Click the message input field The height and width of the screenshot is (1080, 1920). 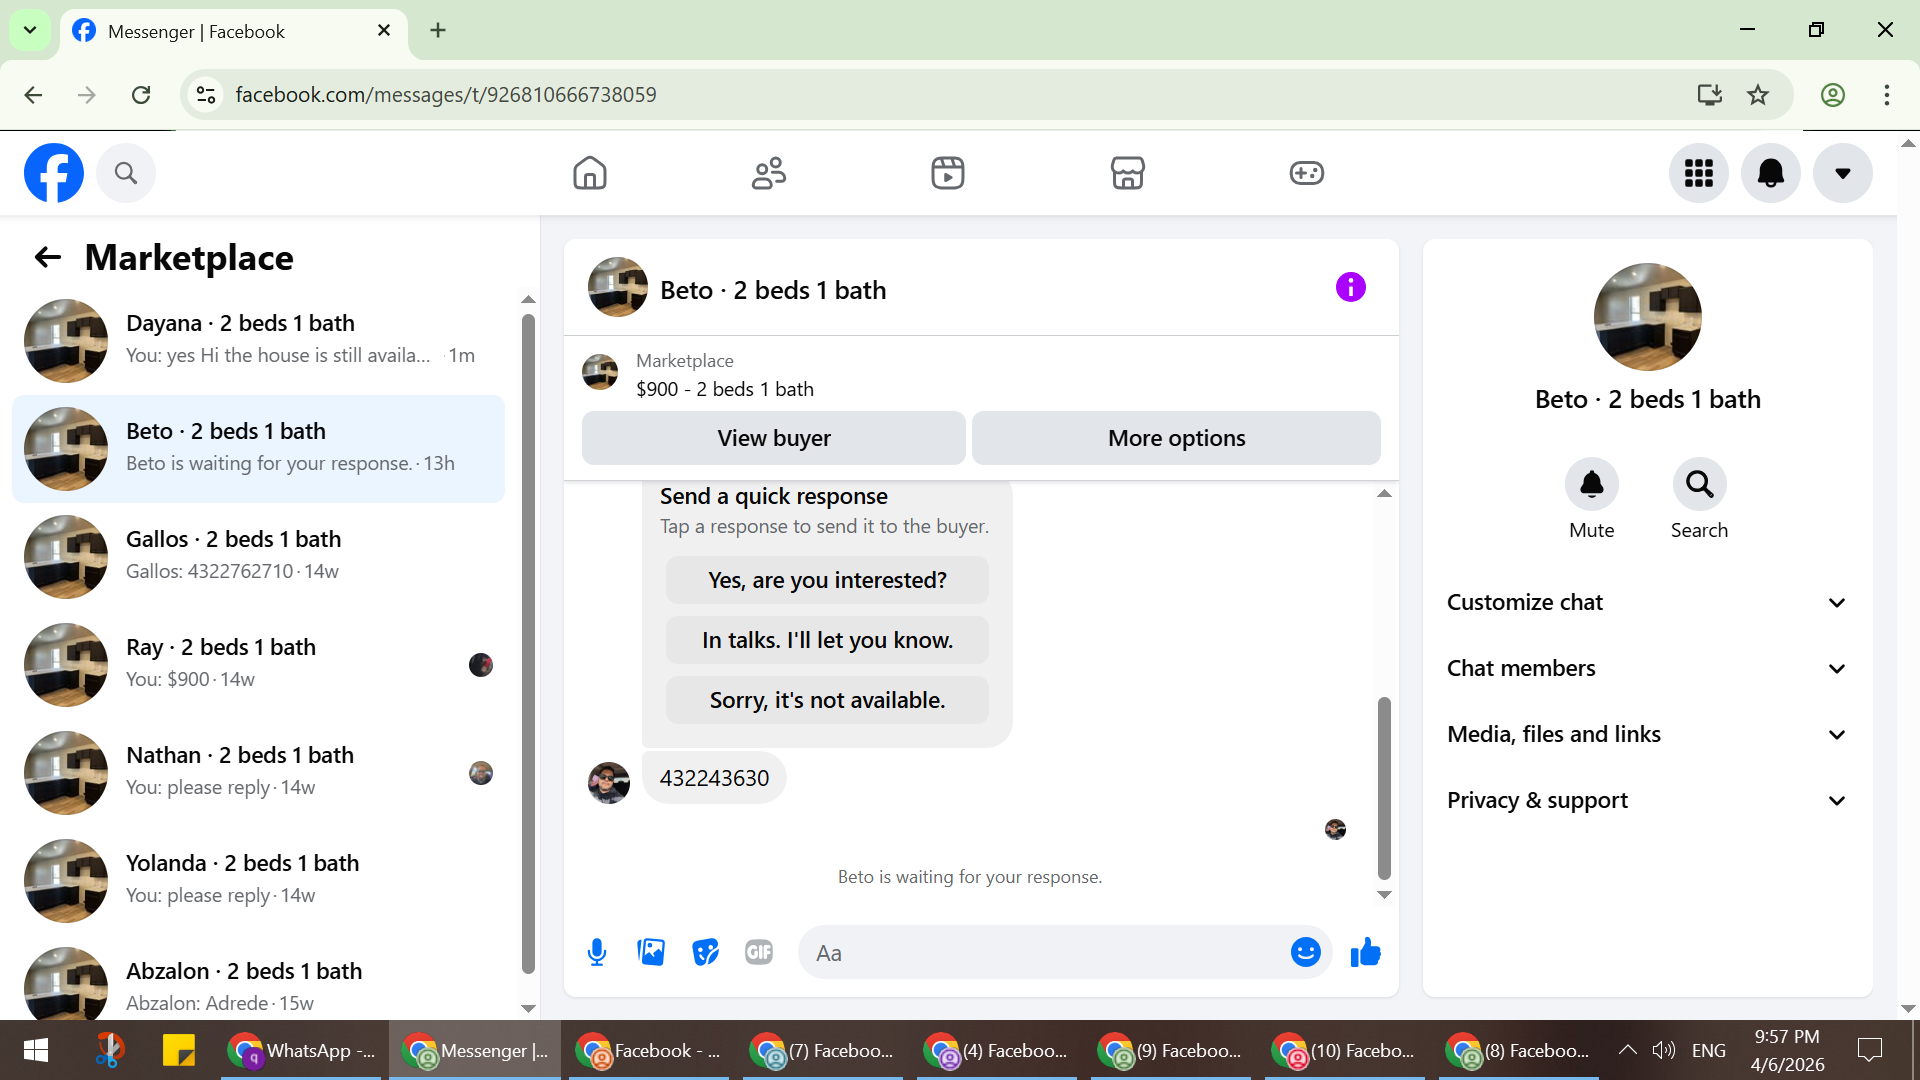1045,953
